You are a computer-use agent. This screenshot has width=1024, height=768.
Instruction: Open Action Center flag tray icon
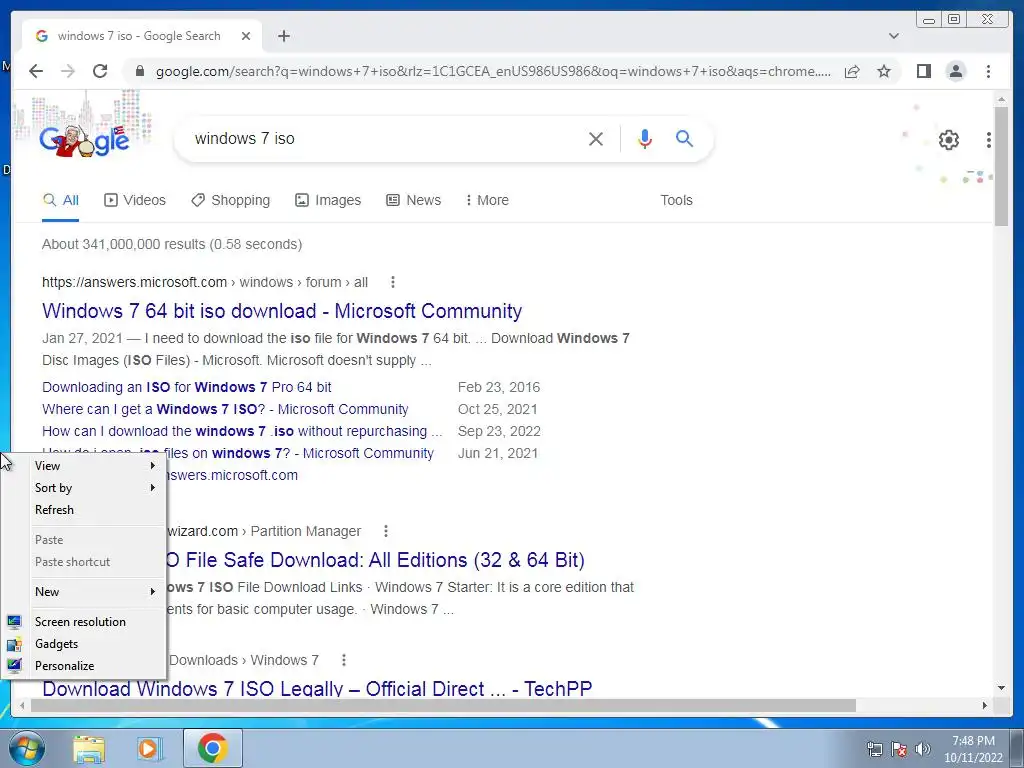[899, 749]
